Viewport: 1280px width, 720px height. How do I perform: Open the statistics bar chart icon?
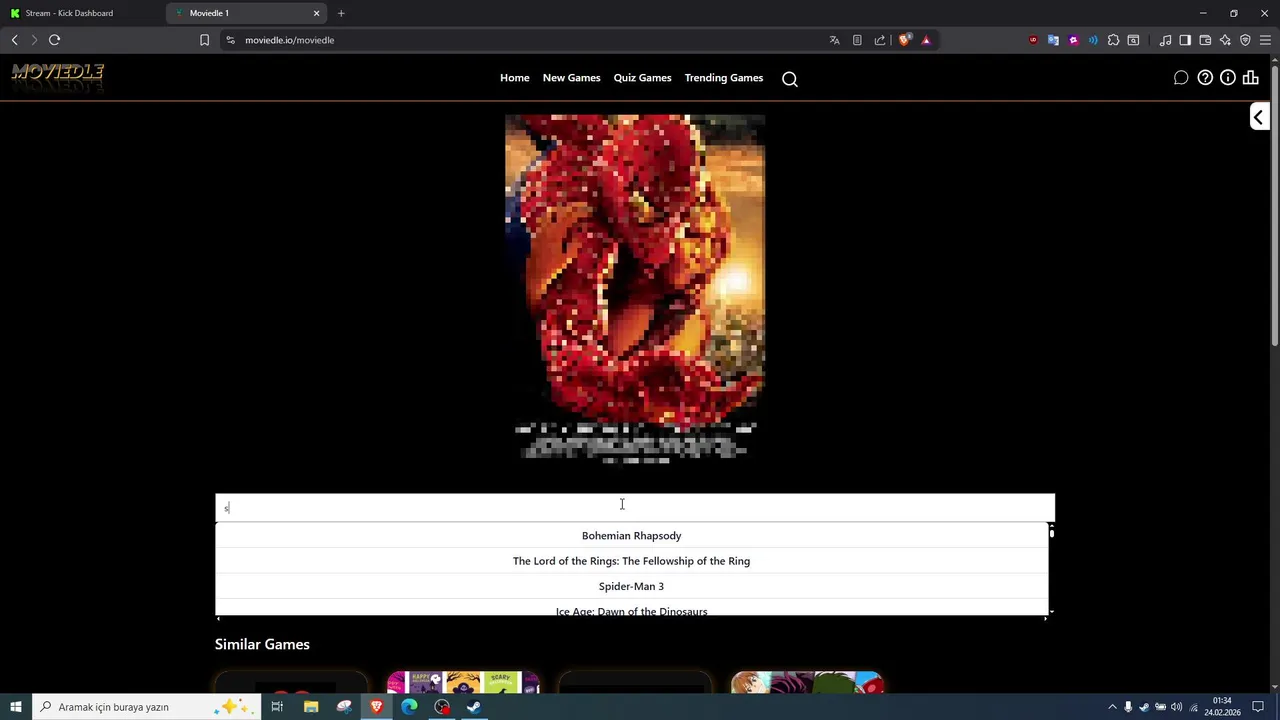(x=1251, y=78)
